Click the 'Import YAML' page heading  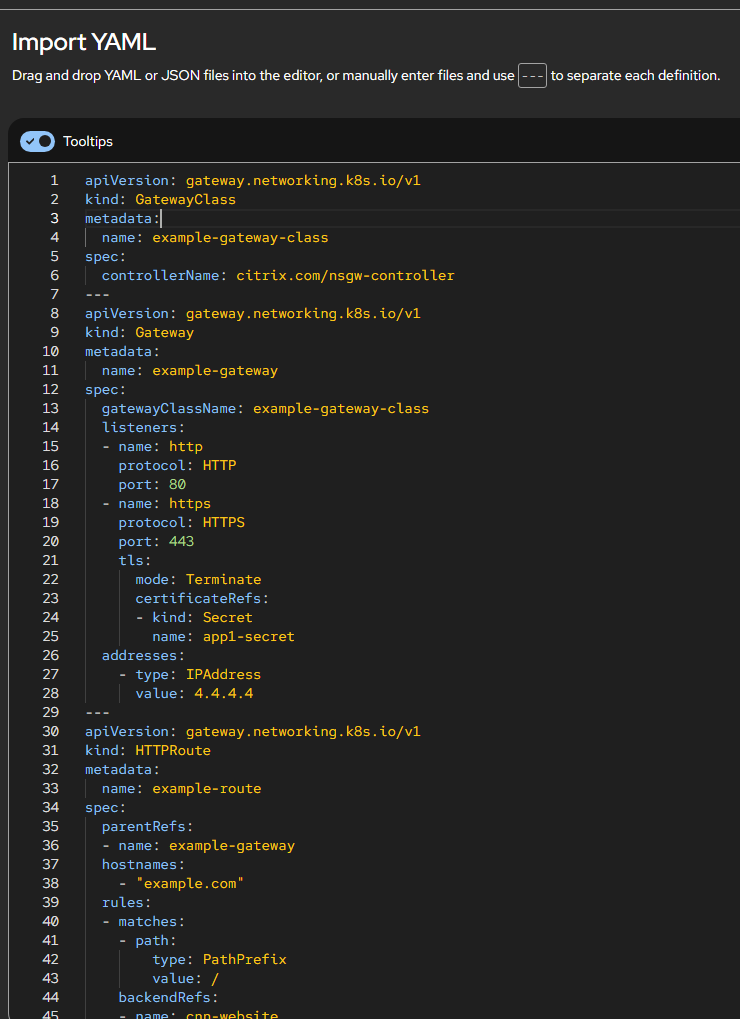(84, 42)
